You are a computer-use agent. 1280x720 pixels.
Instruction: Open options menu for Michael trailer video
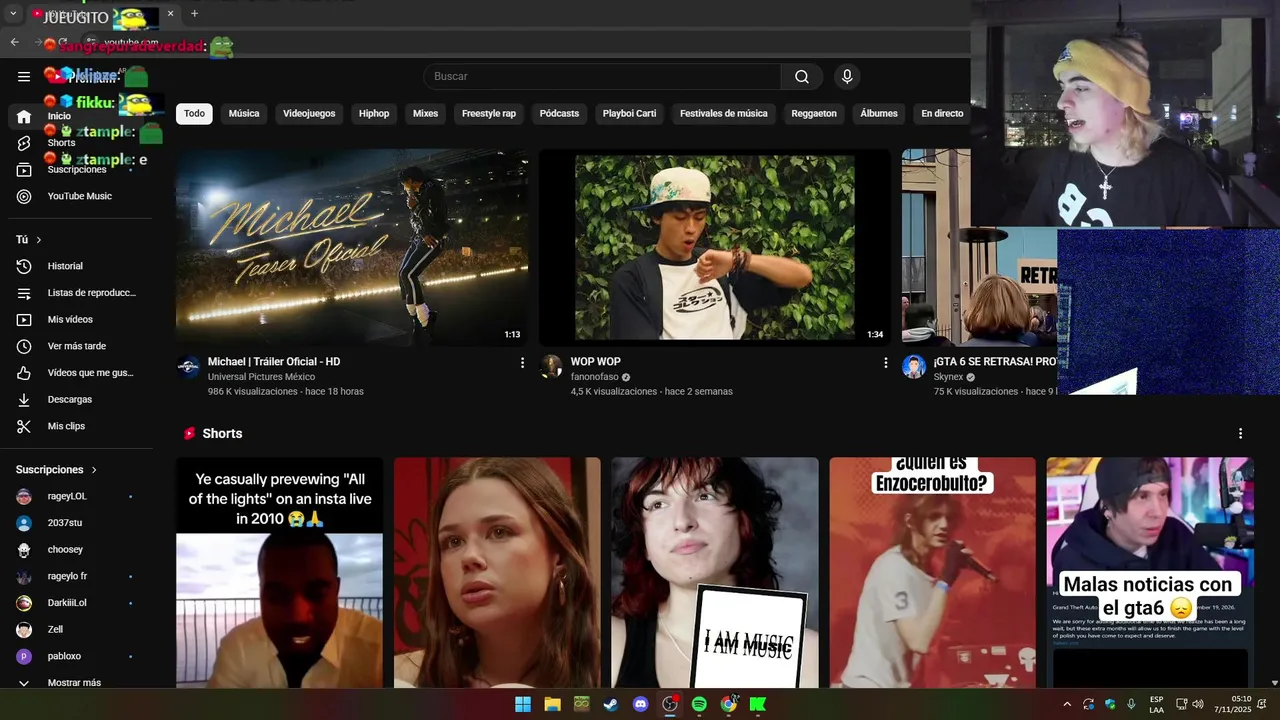click(x=522, y=363)
